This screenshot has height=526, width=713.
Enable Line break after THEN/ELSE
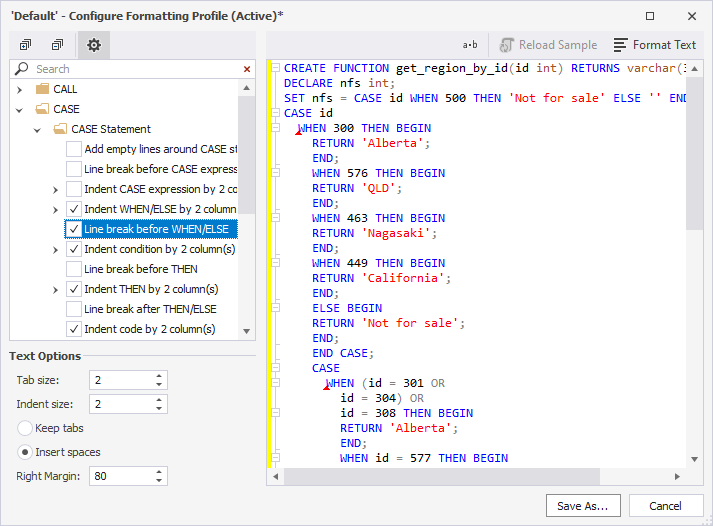(74, 309)
